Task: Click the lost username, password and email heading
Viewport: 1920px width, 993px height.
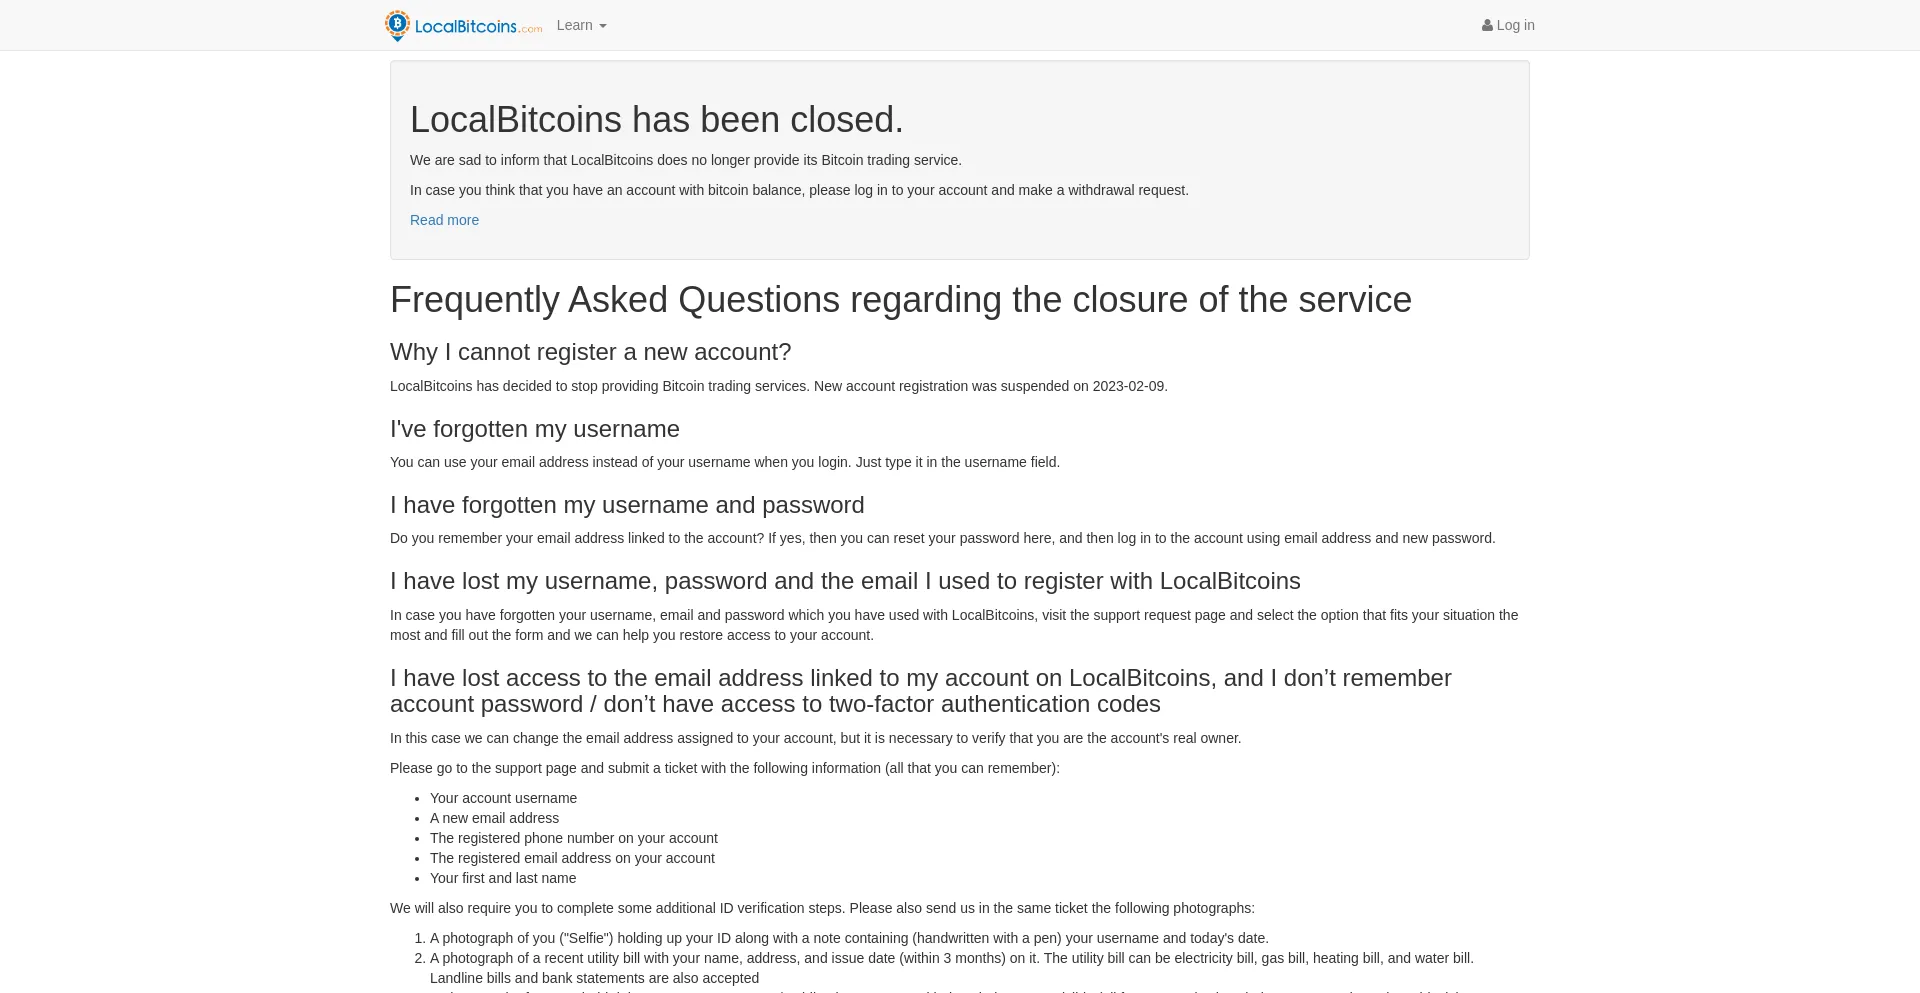Action: (x=845, y=580)
